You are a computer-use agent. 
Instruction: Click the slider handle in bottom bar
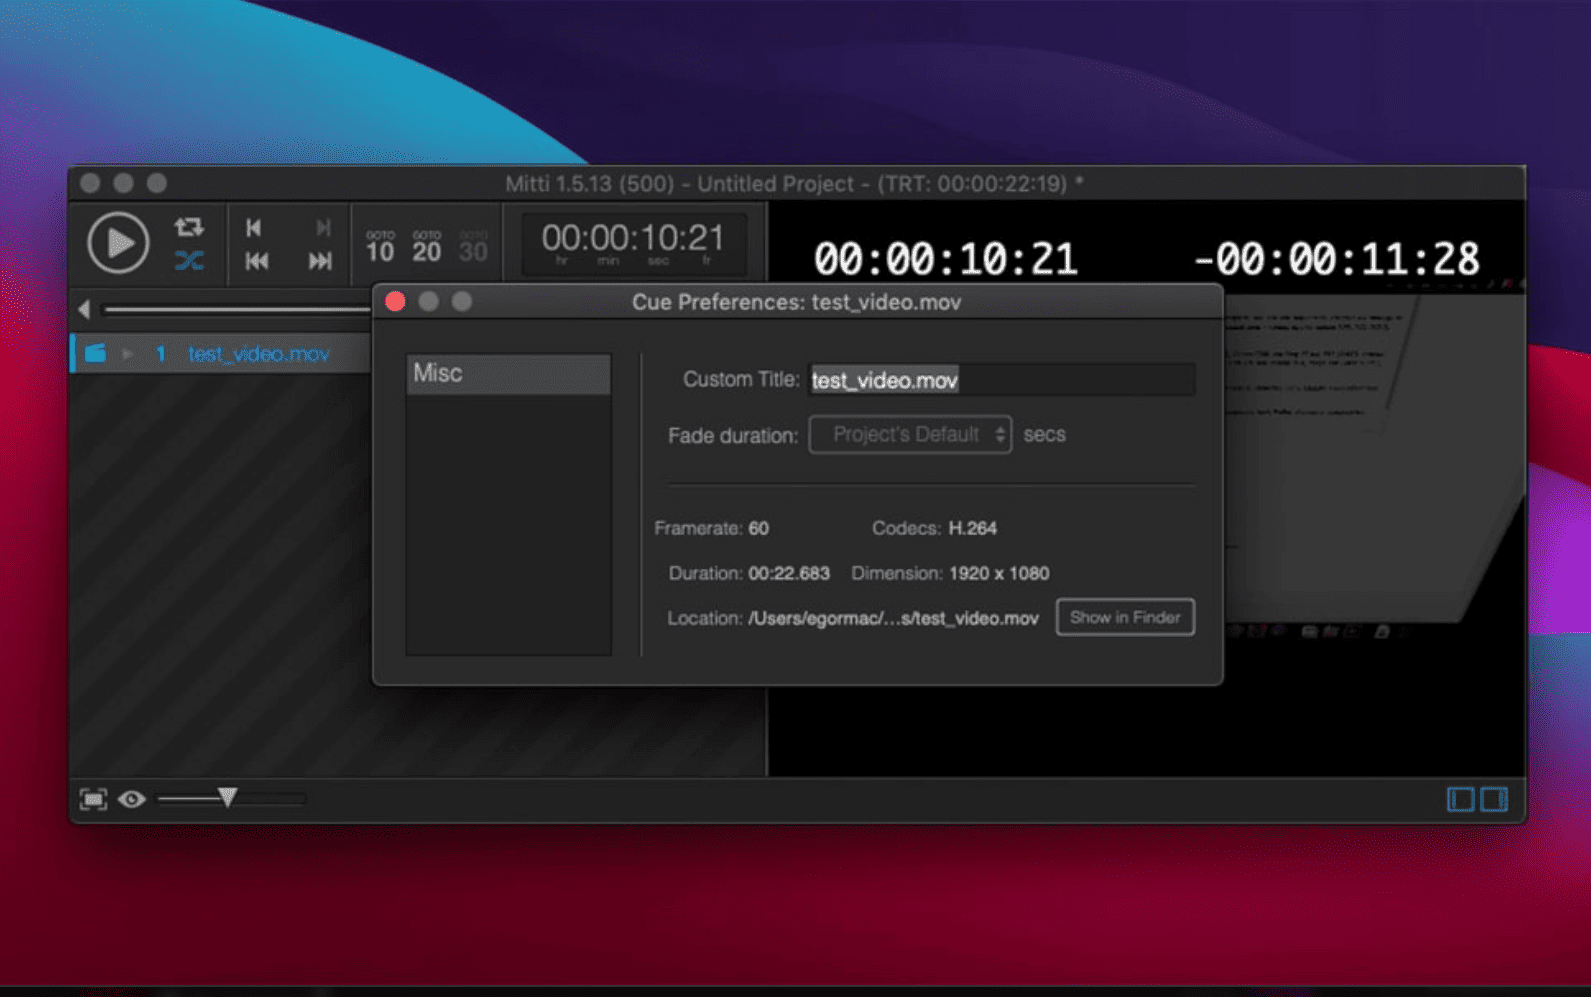228,797
